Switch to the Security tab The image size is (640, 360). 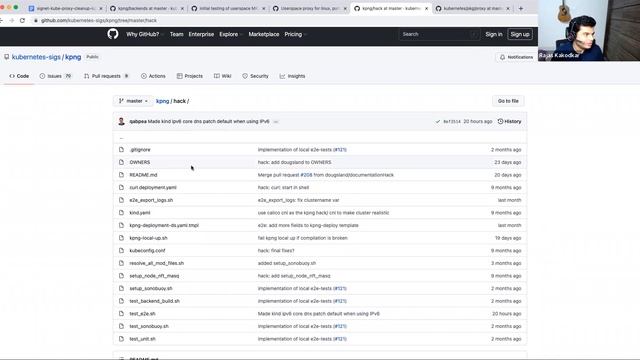click(256, 76)
